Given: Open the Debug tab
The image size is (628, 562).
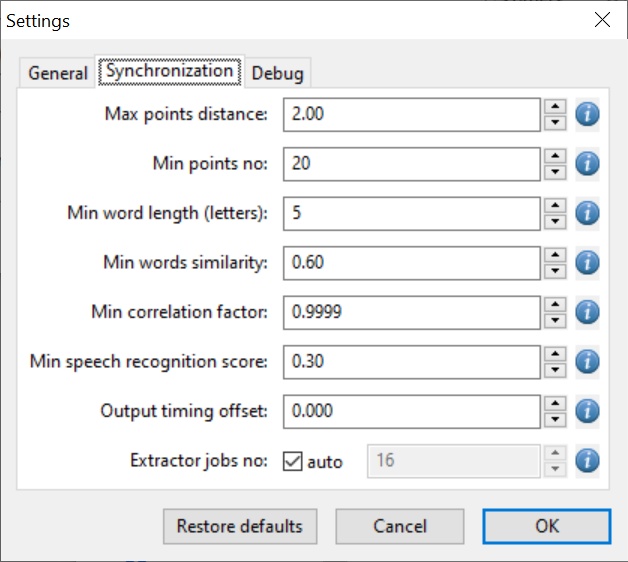Looking at the screenshot, I should coord(277,73).
